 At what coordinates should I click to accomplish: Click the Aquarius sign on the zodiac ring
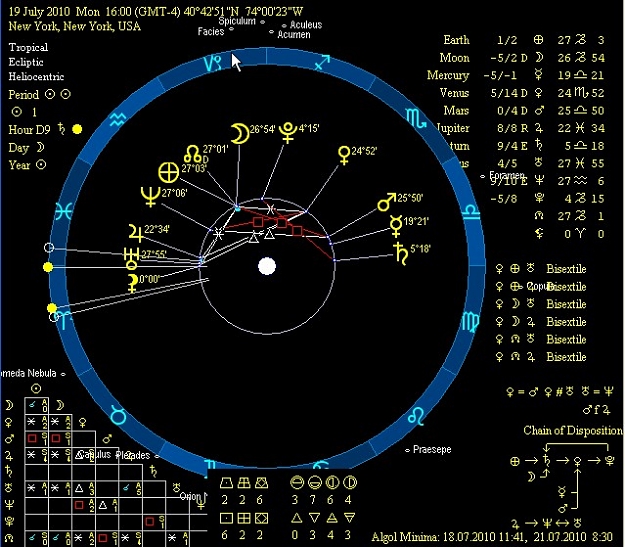pyautogui.click(x=118, y=119)
